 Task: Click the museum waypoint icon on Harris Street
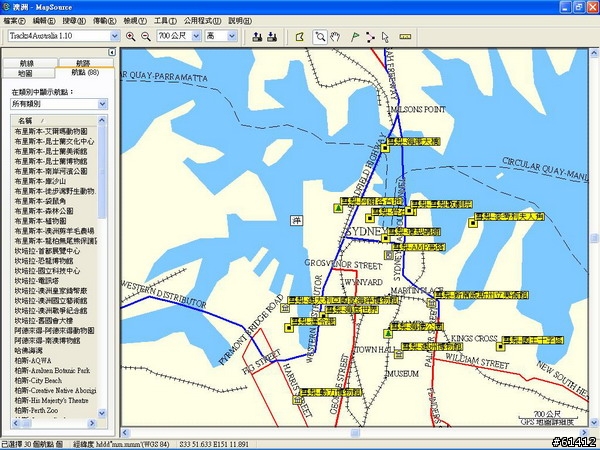[x=297, y=399]
